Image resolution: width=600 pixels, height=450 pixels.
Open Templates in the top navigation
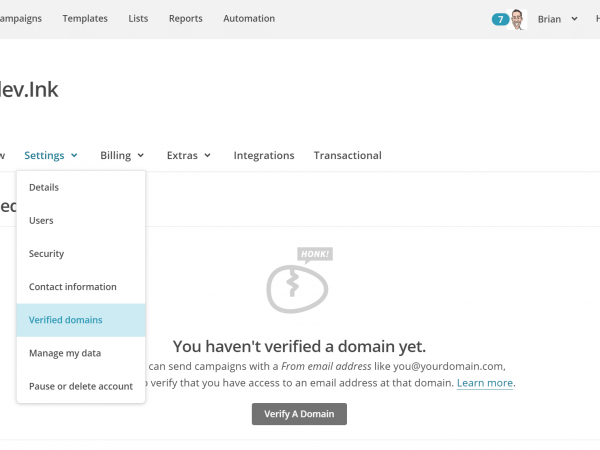tap(87, 19)
